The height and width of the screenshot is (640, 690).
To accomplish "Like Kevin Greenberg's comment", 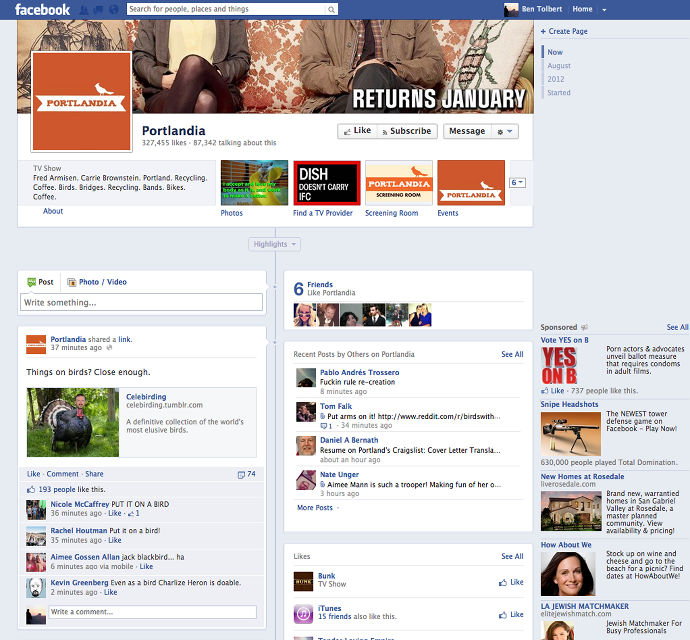I will coord(110,592).
